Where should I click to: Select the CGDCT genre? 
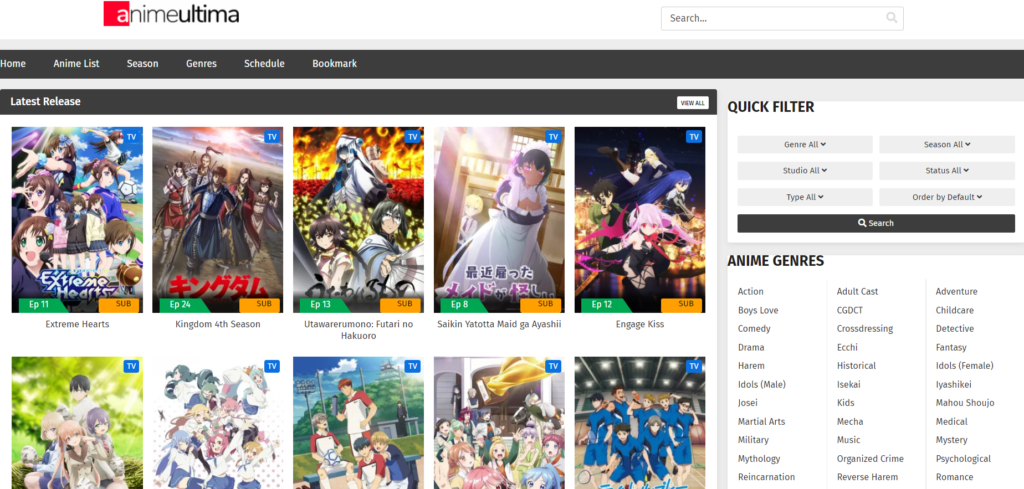click(850, 310)
